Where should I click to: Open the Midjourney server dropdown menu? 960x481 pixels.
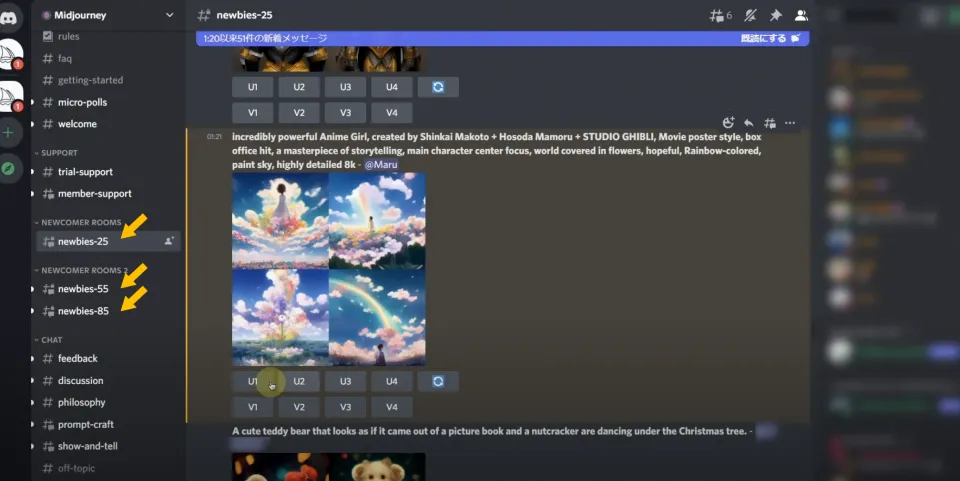(170, 15)
